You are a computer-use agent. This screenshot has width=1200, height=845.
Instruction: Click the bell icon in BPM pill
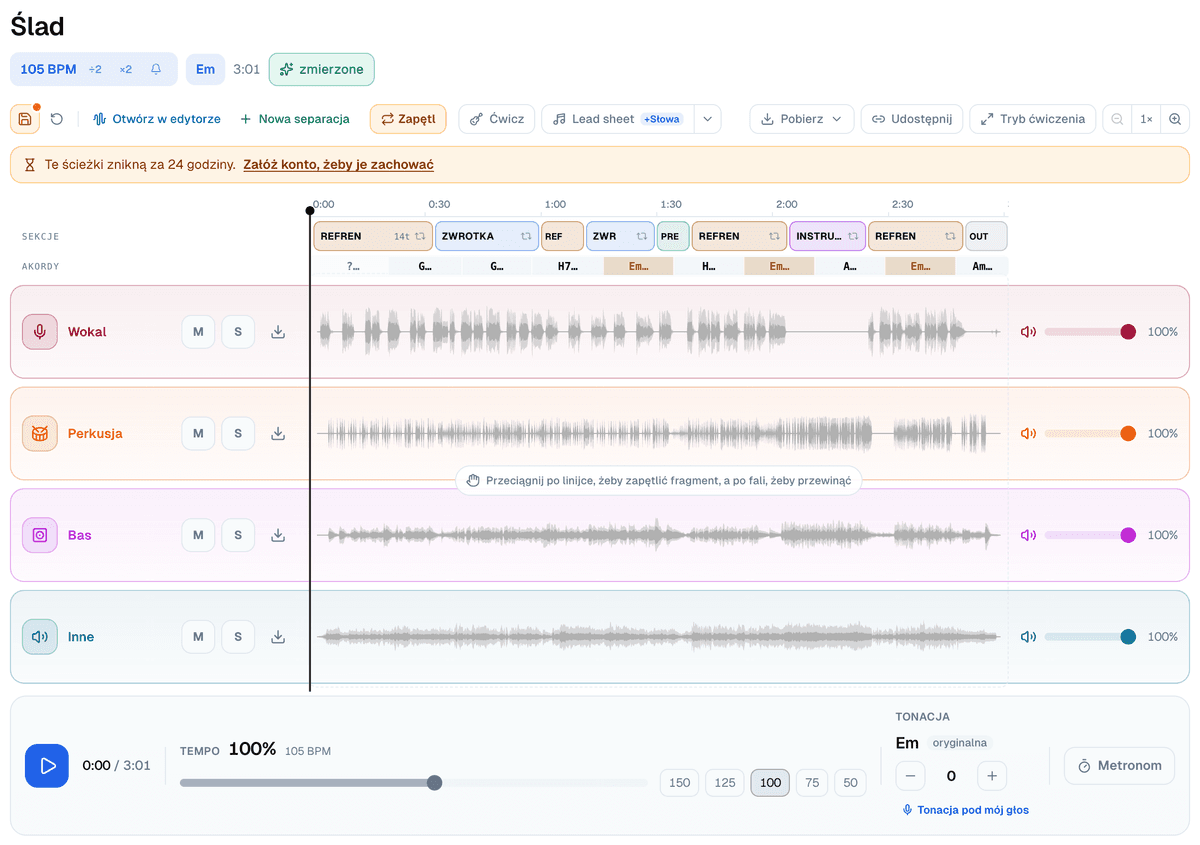coord(156,69)
